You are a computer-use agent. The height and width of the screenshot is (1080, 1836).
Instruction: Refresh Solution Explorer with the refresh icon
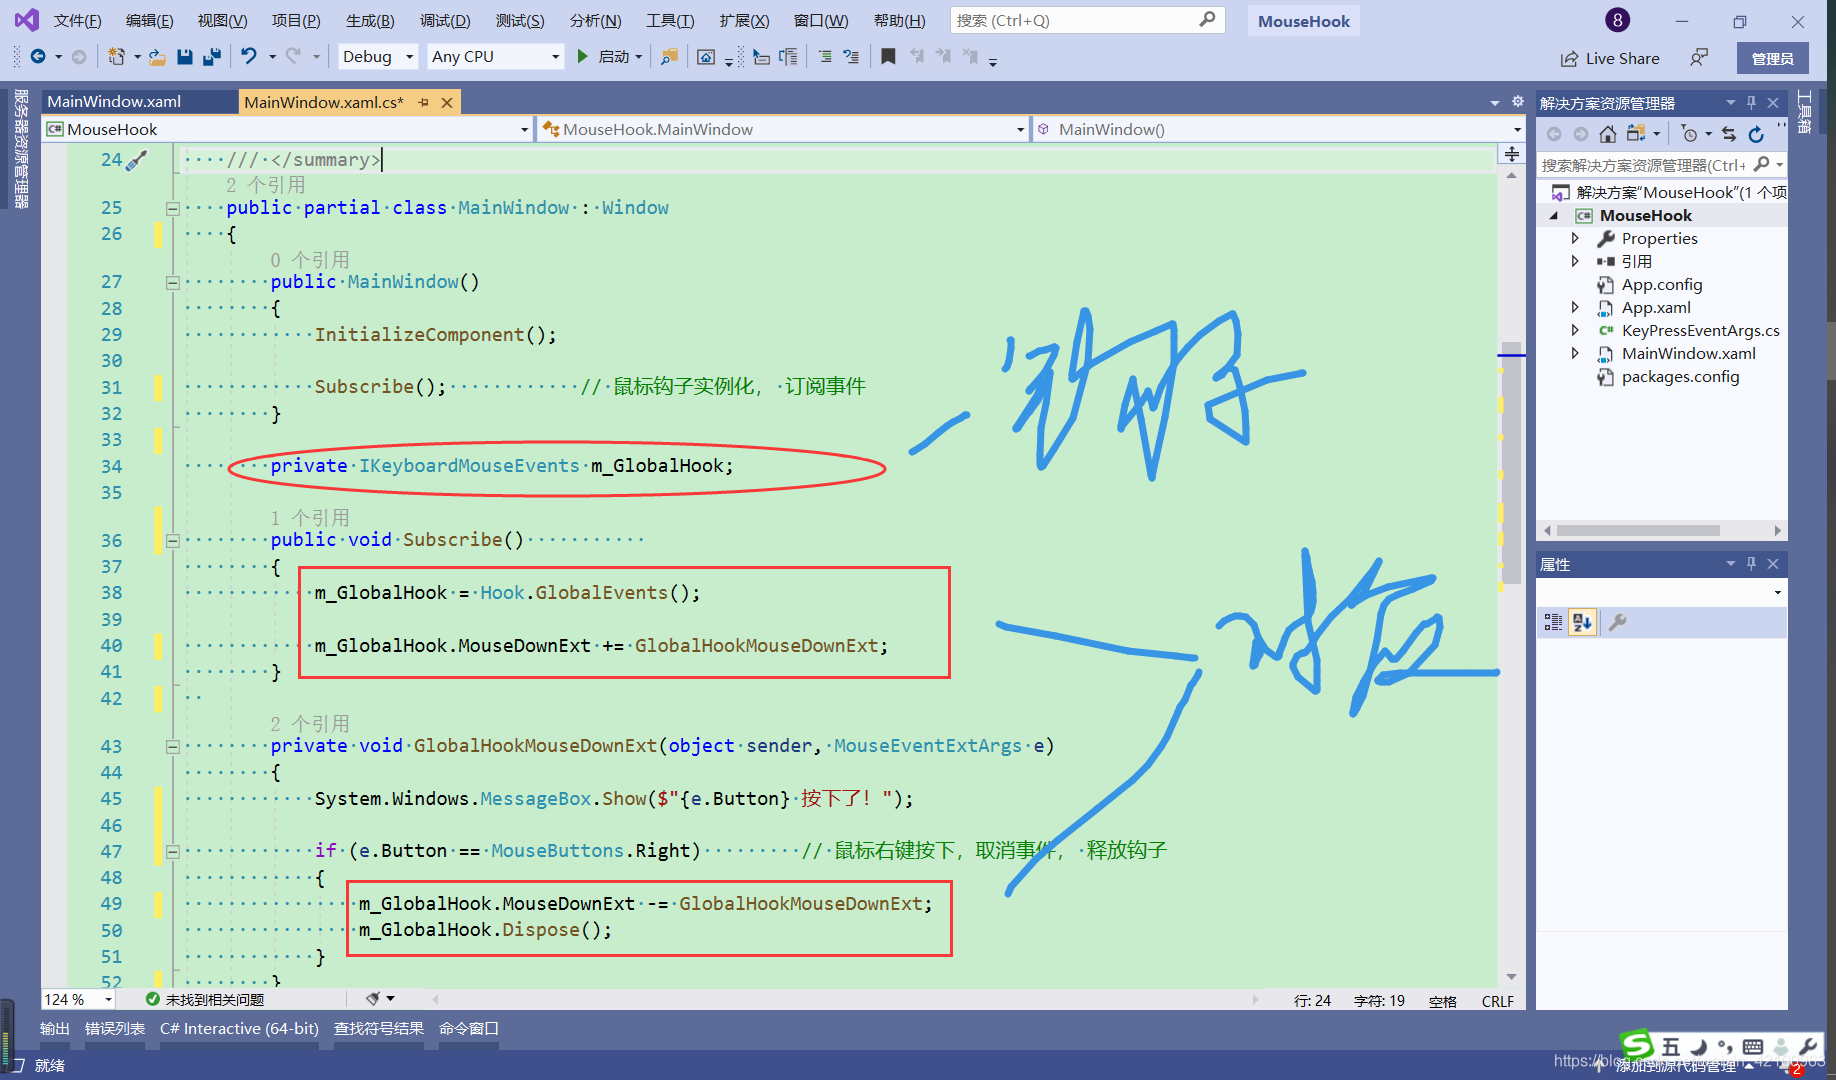(x=1756, y=134)
